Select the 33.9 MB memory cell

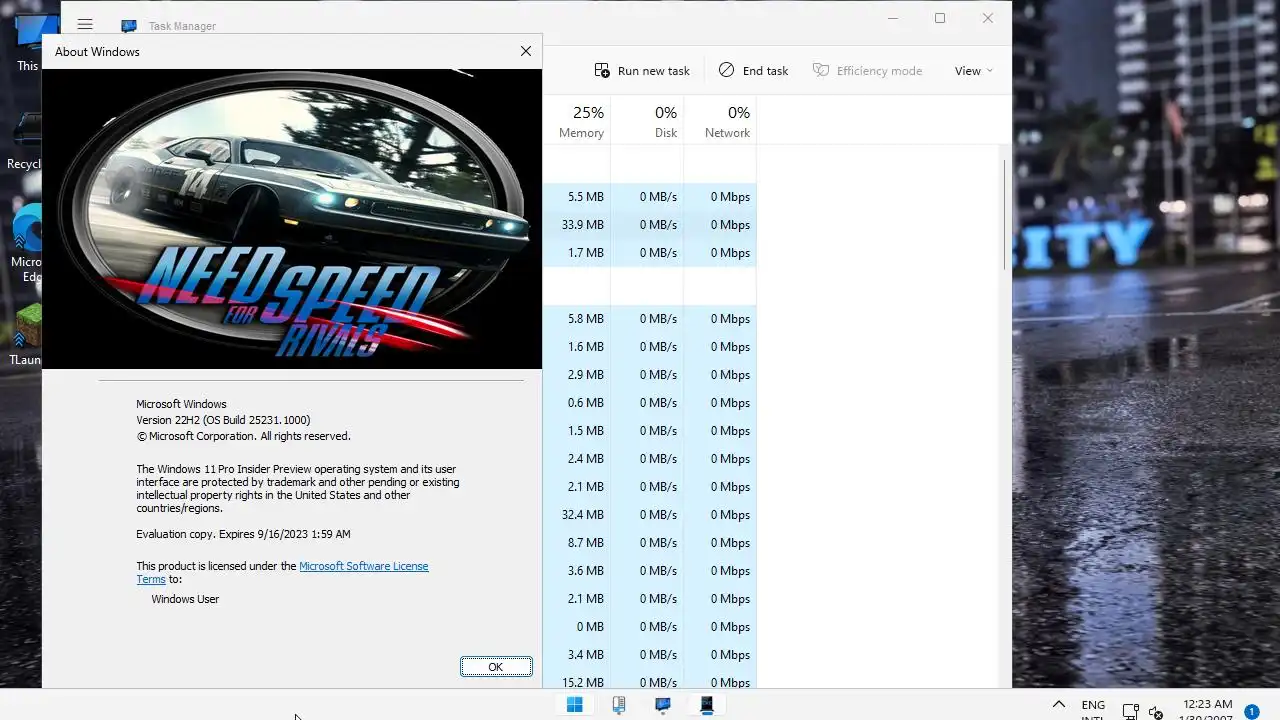pyautogui.click(x=577, y=225)
